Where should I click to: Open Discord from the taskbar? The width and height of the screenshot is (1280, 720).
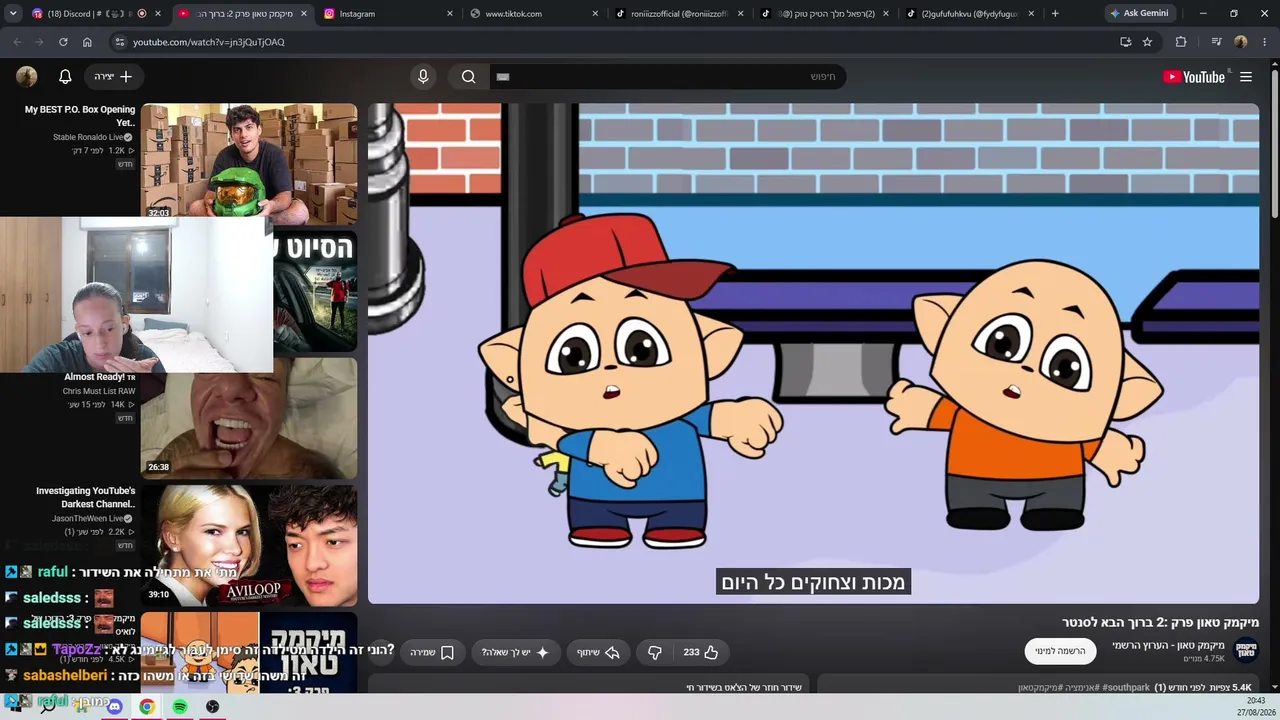tap(115, 707)
